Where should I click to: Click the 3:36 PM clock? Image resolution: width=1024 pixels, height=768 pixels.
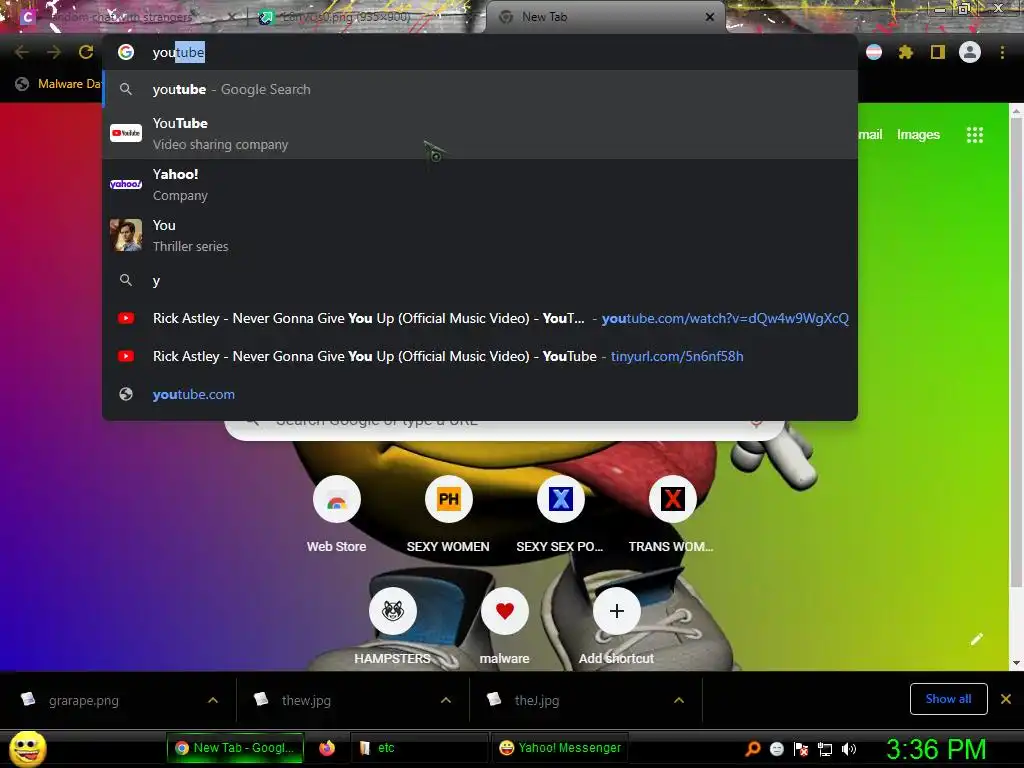(936, 749)
